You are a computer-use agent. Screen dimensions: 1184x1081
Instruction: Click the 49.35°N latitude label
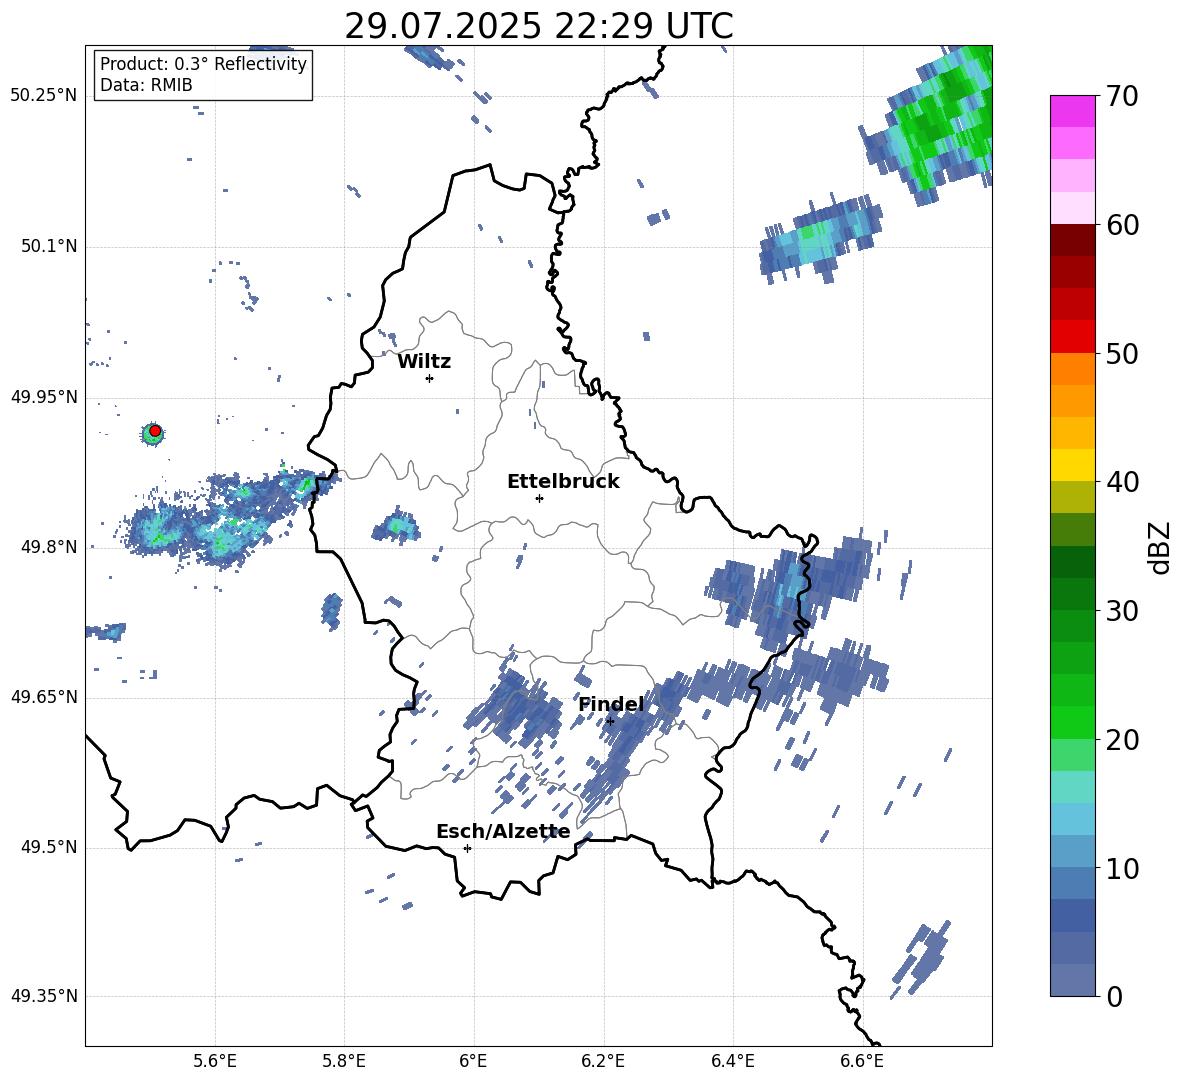(44, 996)
